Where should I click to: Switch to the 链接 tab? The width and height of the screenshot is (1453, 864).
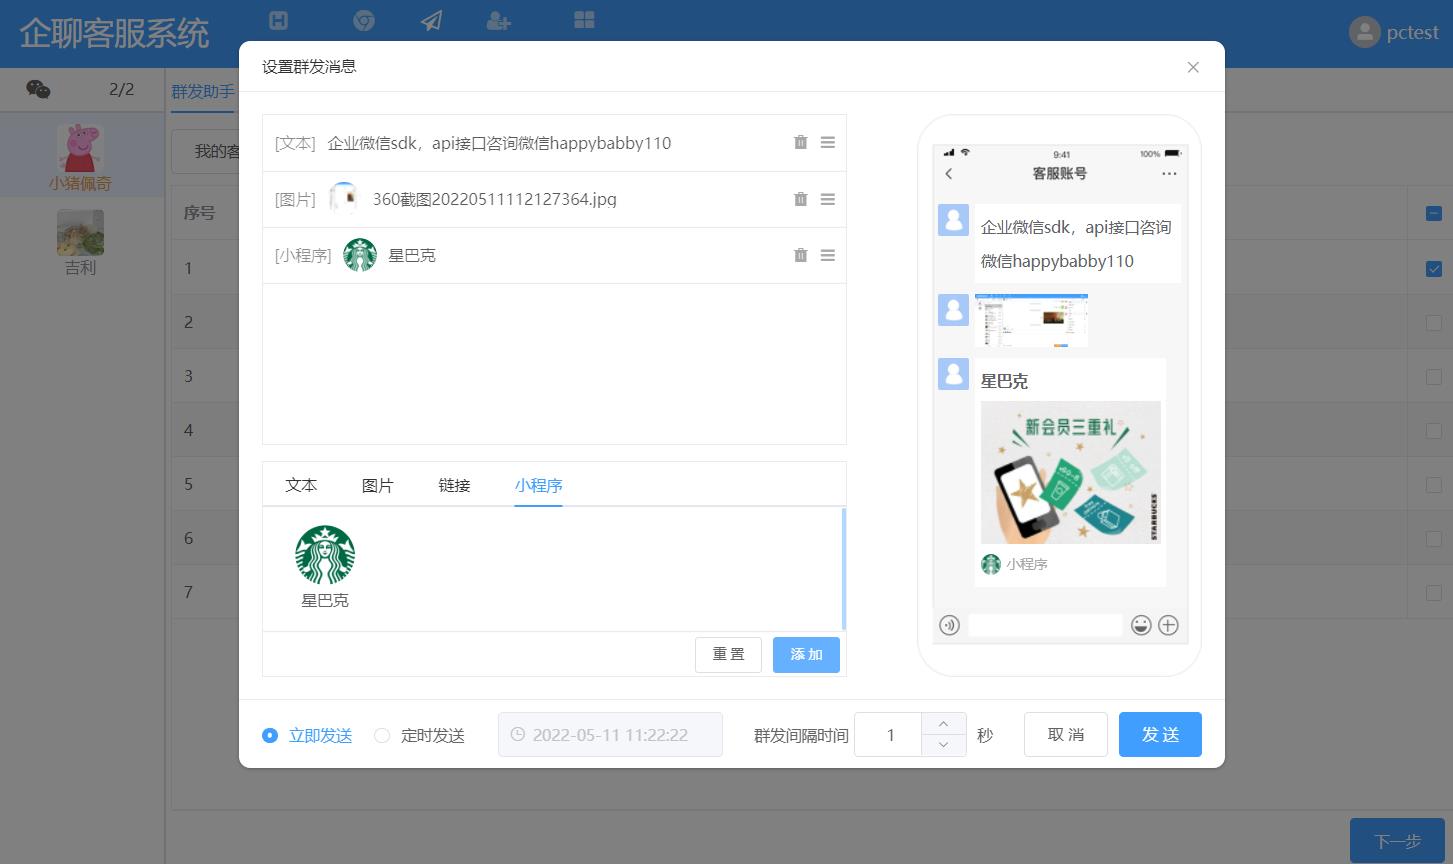454,485
